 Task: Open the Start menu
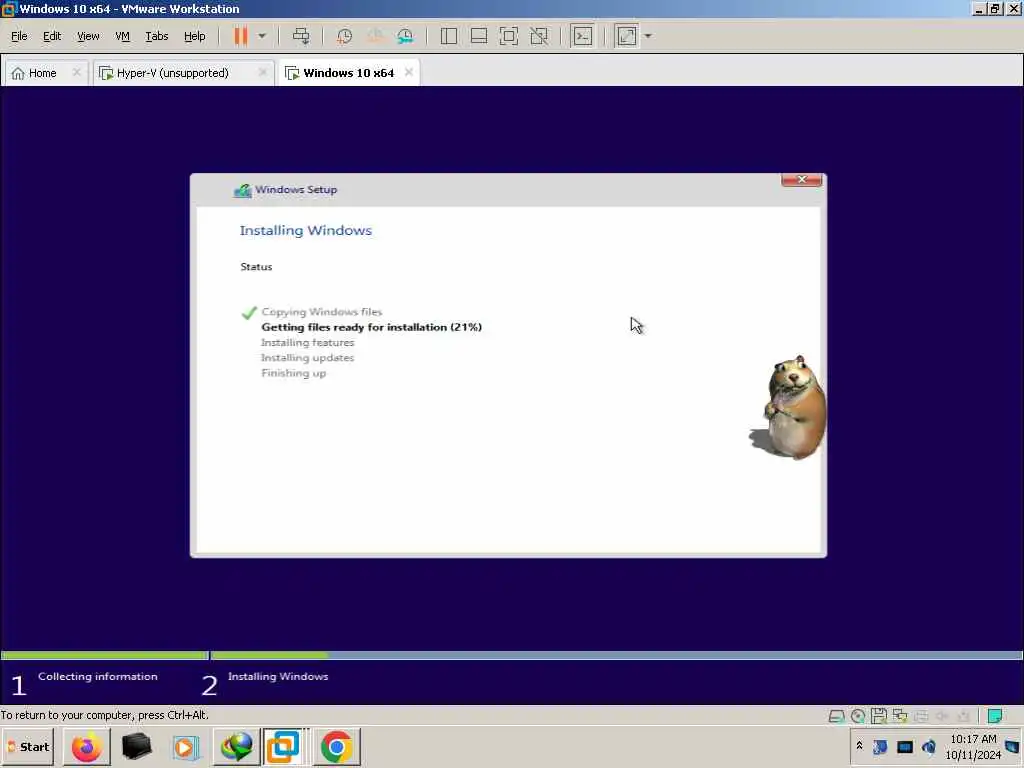(27, 746)
